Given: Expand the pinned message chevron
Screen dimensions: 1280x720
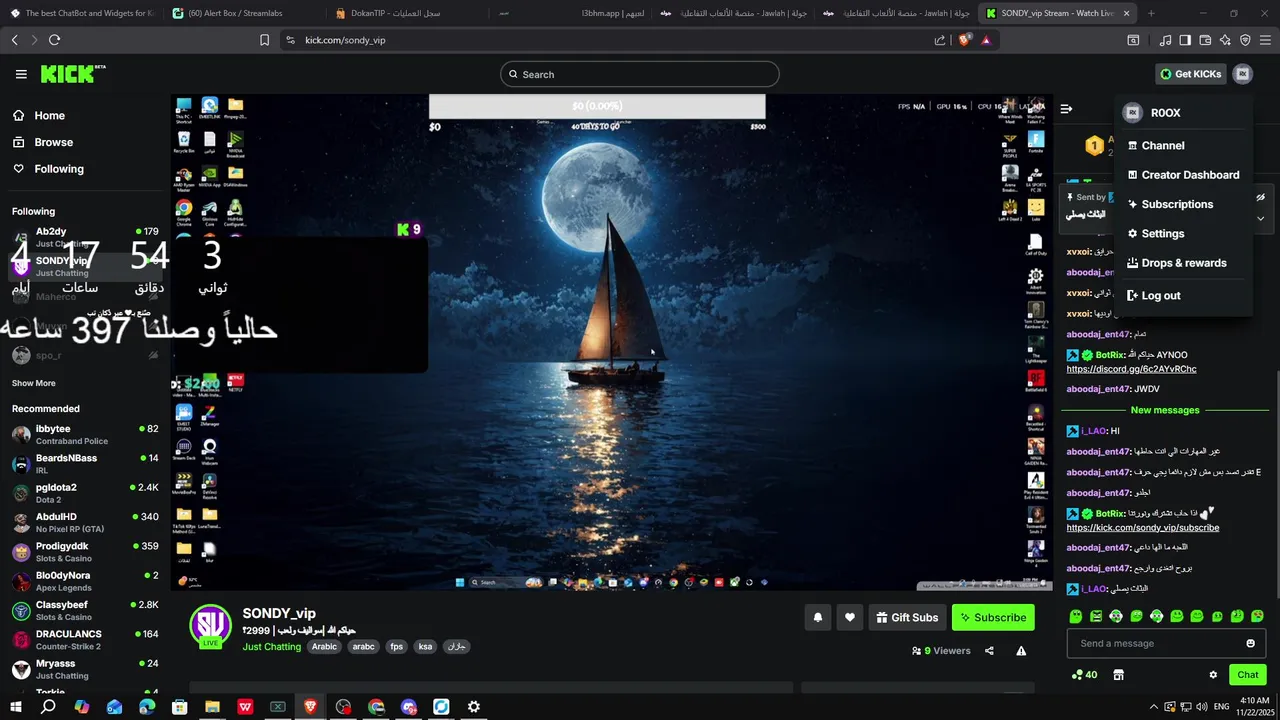Looking at the screenshot, I should tap(1260, 217).
